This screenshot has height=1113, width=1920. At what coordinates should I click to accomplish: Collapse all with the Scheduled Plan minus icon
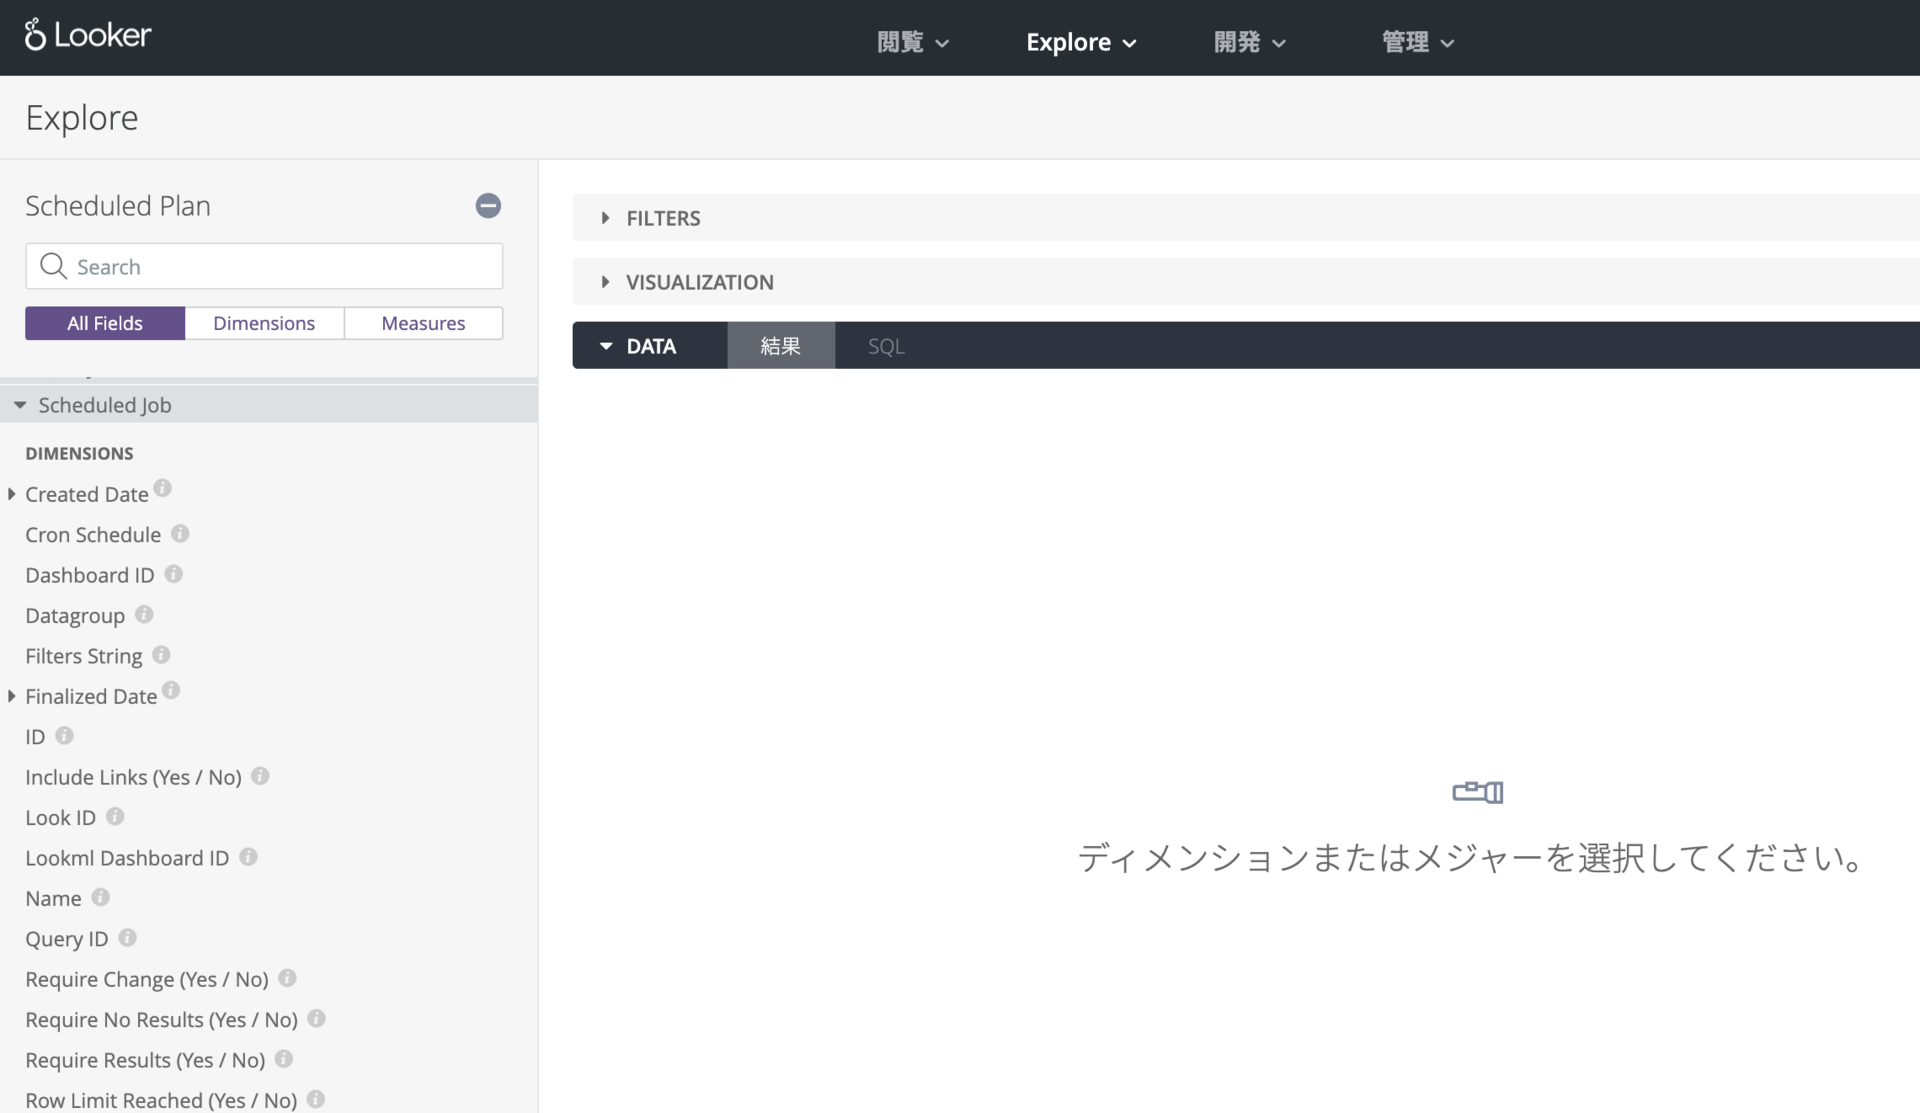pyautogui.click(x=488, y=206)
